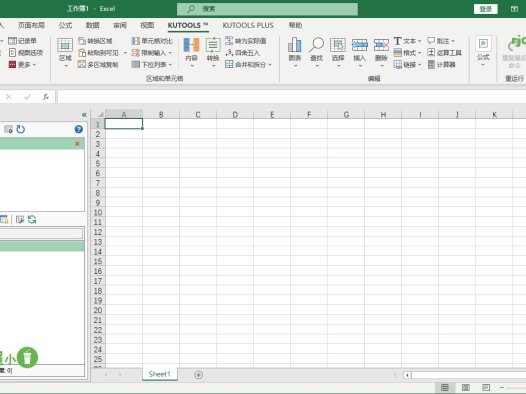
Task: Switch to the KUTOOLS PLUS tab
Action: 248,25
